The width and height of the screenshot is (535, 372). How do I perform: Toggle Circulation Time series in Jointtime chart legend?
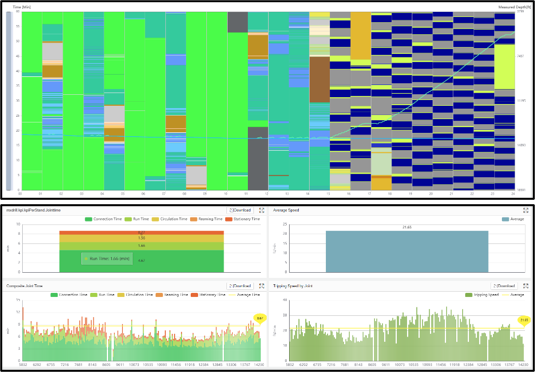tap(170, 219)
